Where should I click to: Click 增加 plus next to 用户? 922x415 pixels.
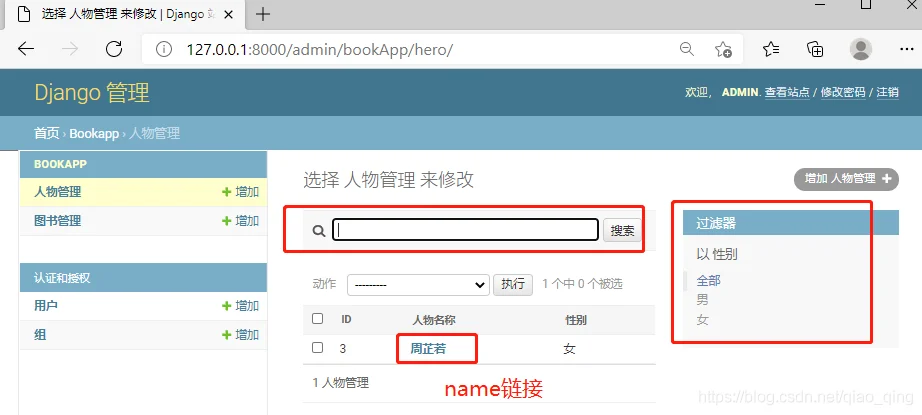240,306
